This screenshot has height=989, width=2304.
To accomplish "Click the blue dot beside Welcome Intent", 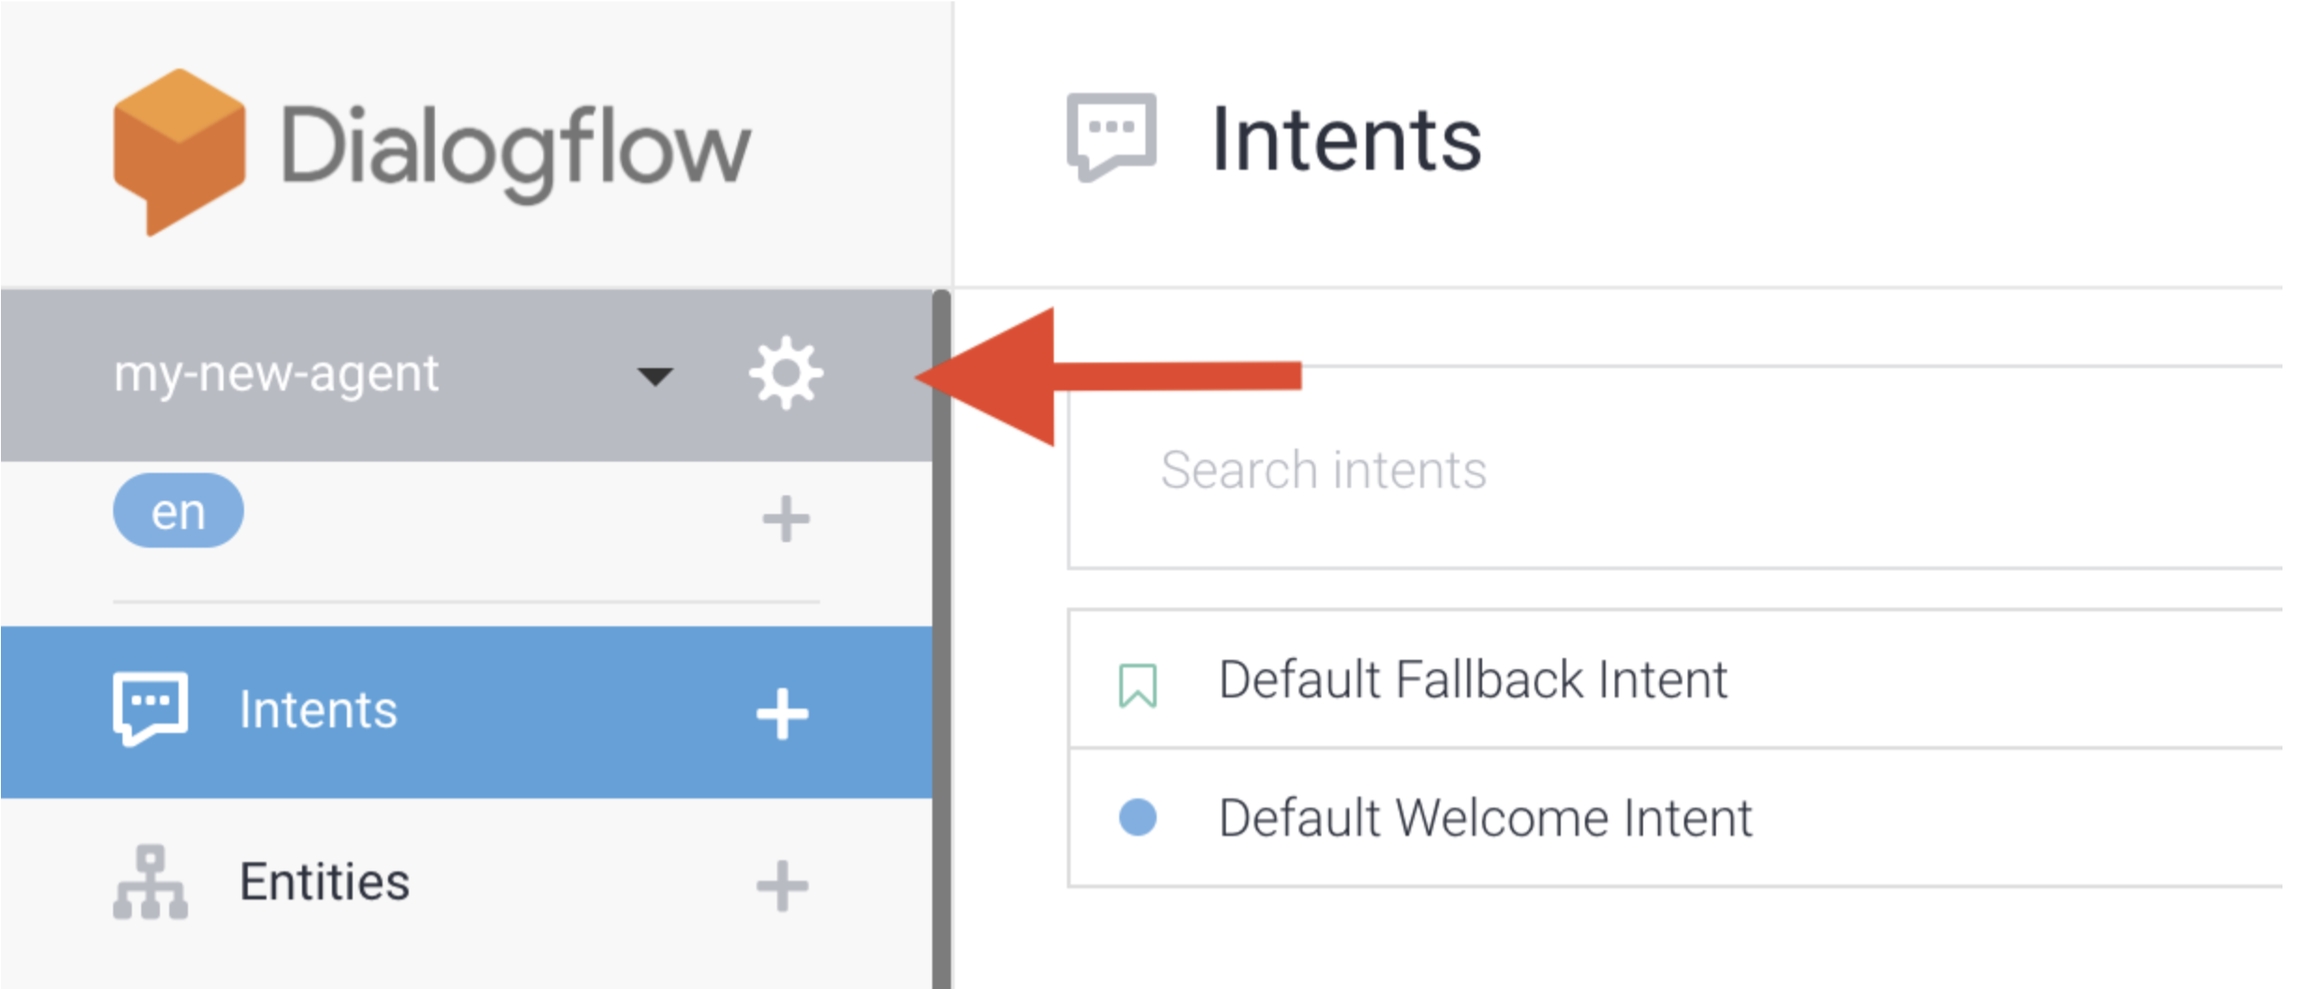I will pos(1137,817).
